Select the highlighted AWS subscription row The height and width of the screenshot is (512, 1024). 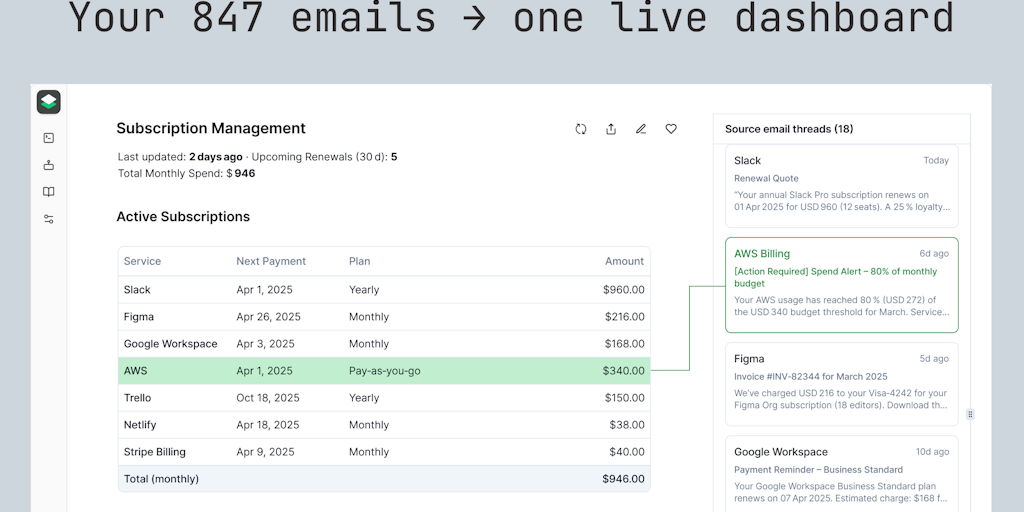point(384,371)
